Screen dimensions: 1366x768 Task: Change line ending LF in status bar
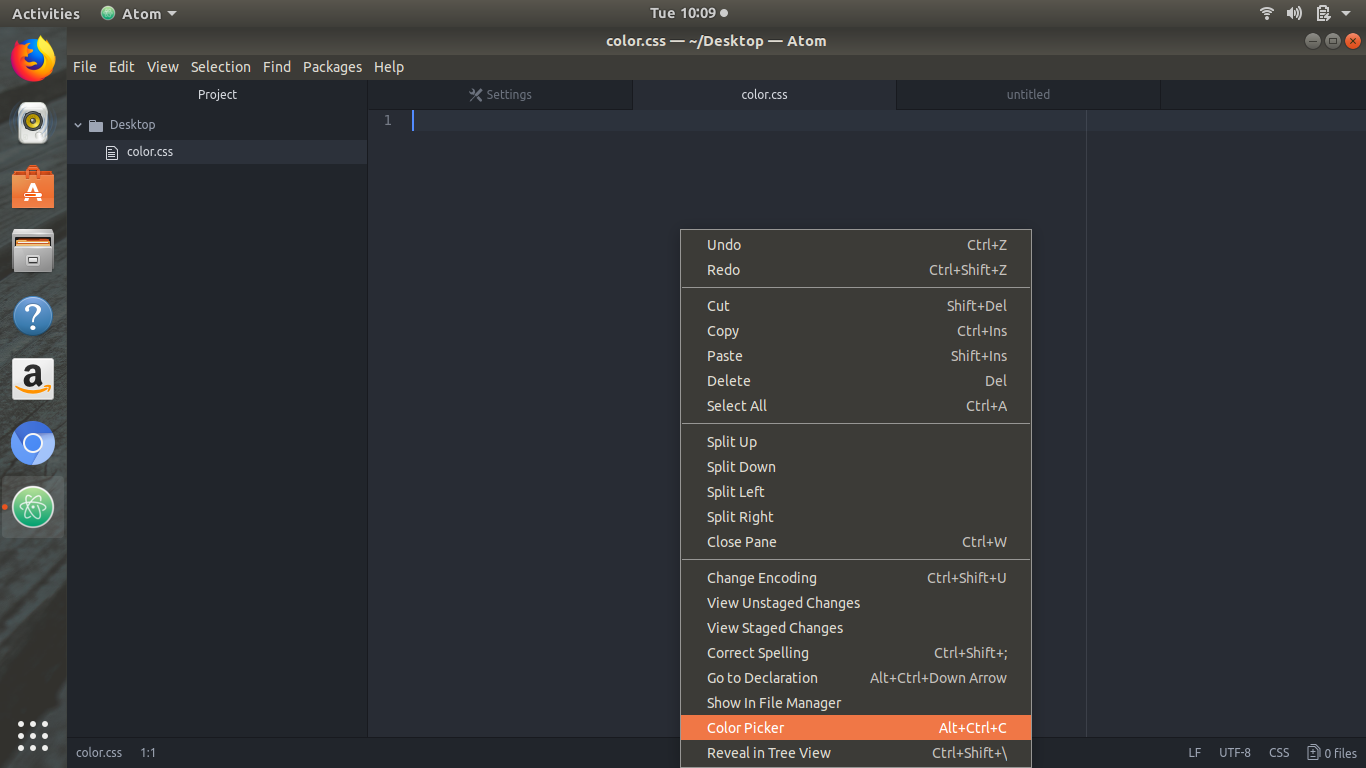[1195, 753]
